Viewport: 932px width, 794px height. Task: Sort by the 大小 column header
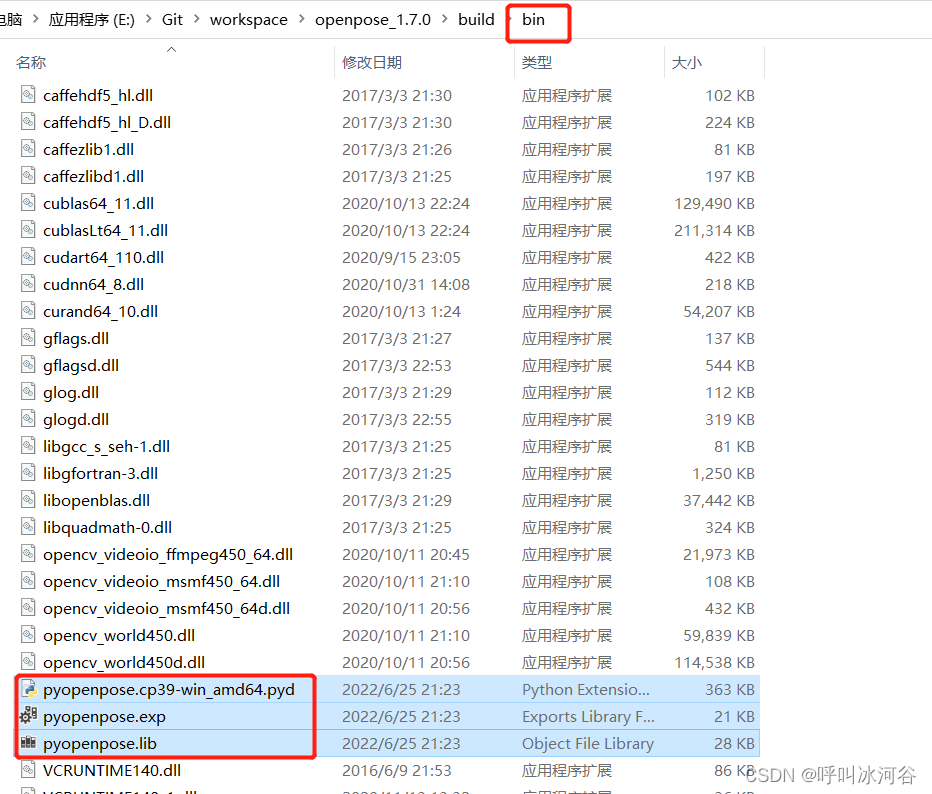686,61
